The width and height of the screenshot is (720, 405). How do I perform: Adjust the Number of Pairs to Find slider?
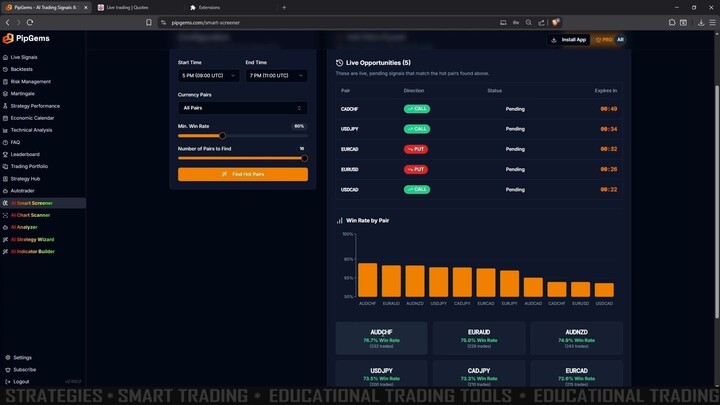coord(304,158)
